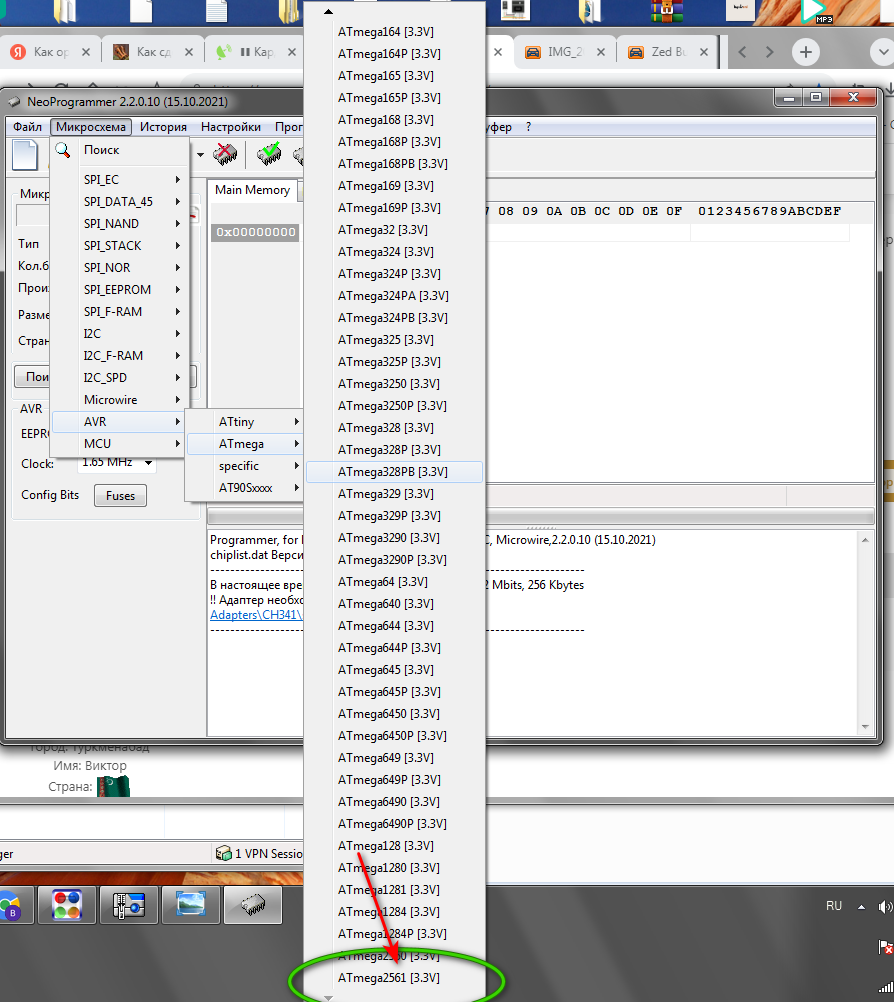Click the browser tab list chevron button
The height and width of the screenshot is (1002, 894).
(884, 52)
